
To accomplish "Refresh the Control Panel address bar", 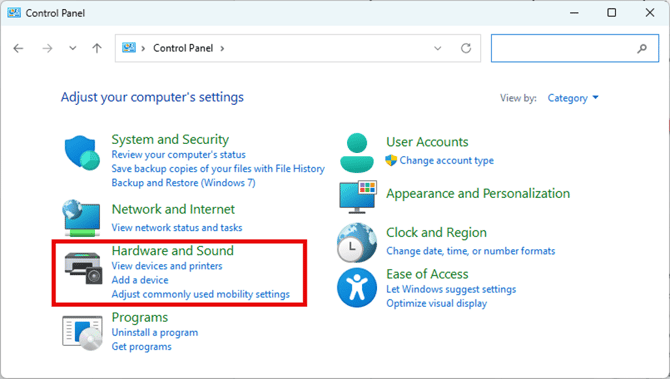I will [x=466, y=48].
